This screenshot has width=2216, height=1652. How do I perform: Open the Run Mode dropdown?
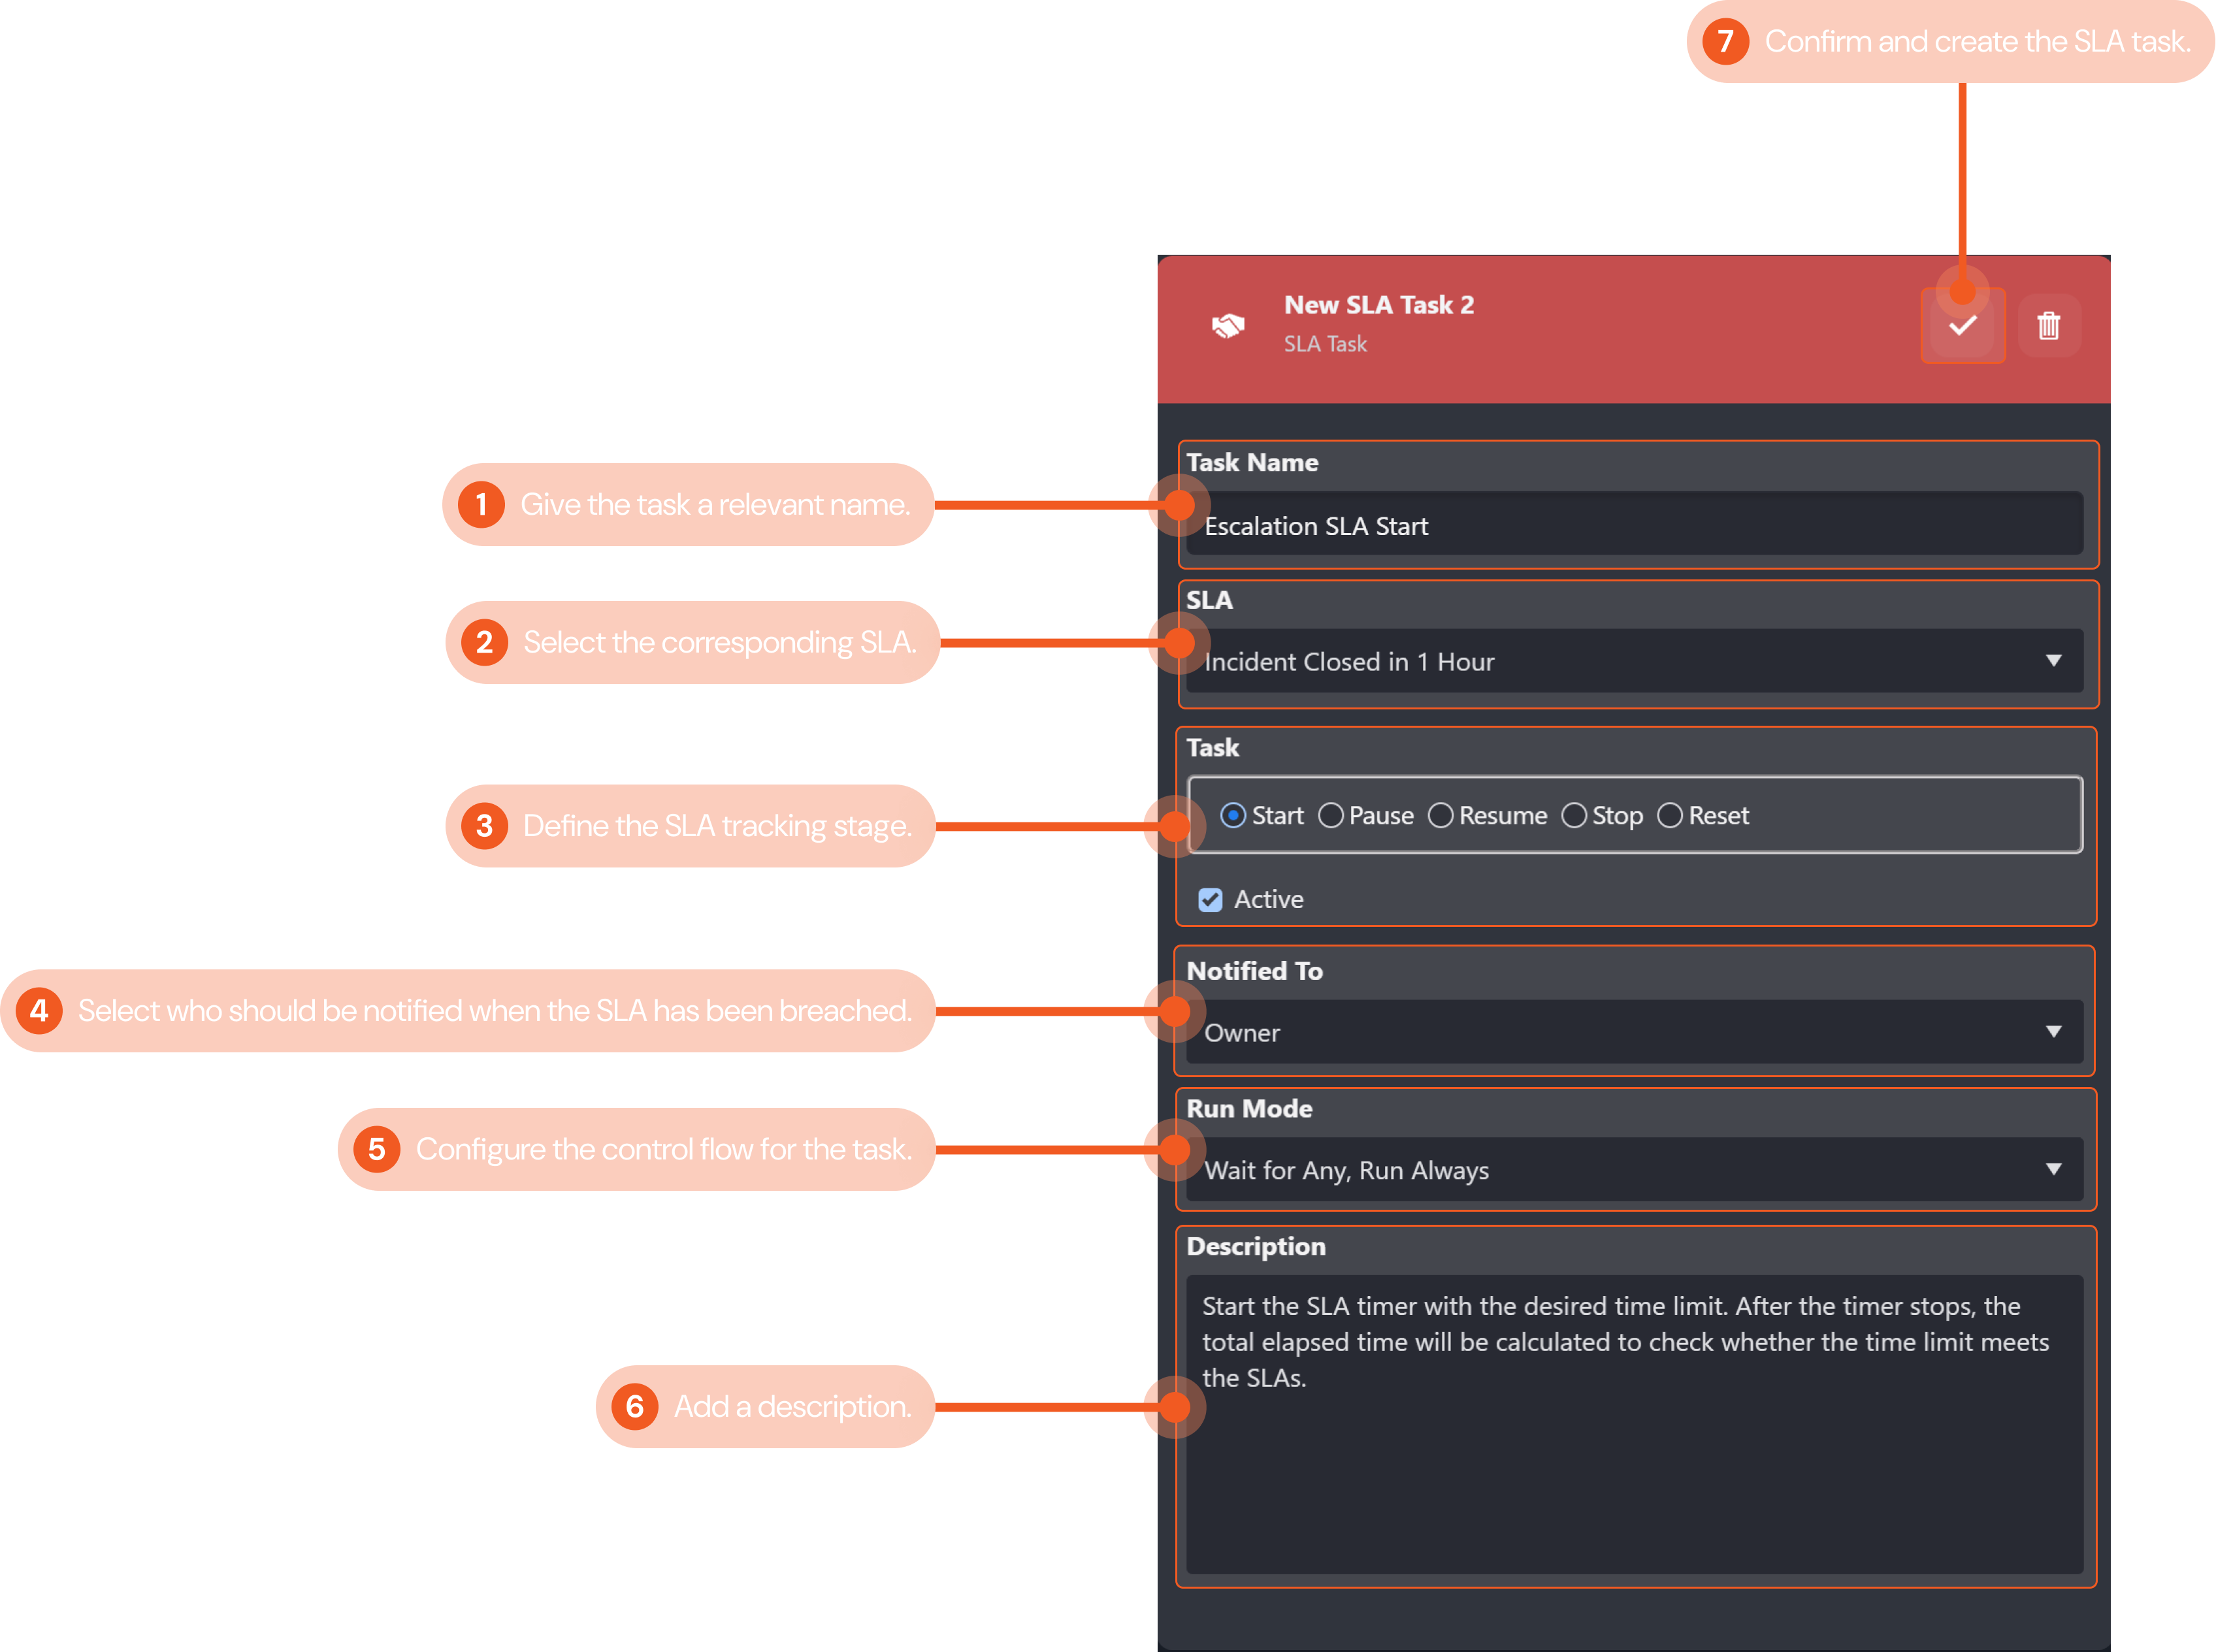pyautogui.click(x=1634, y=1170)
